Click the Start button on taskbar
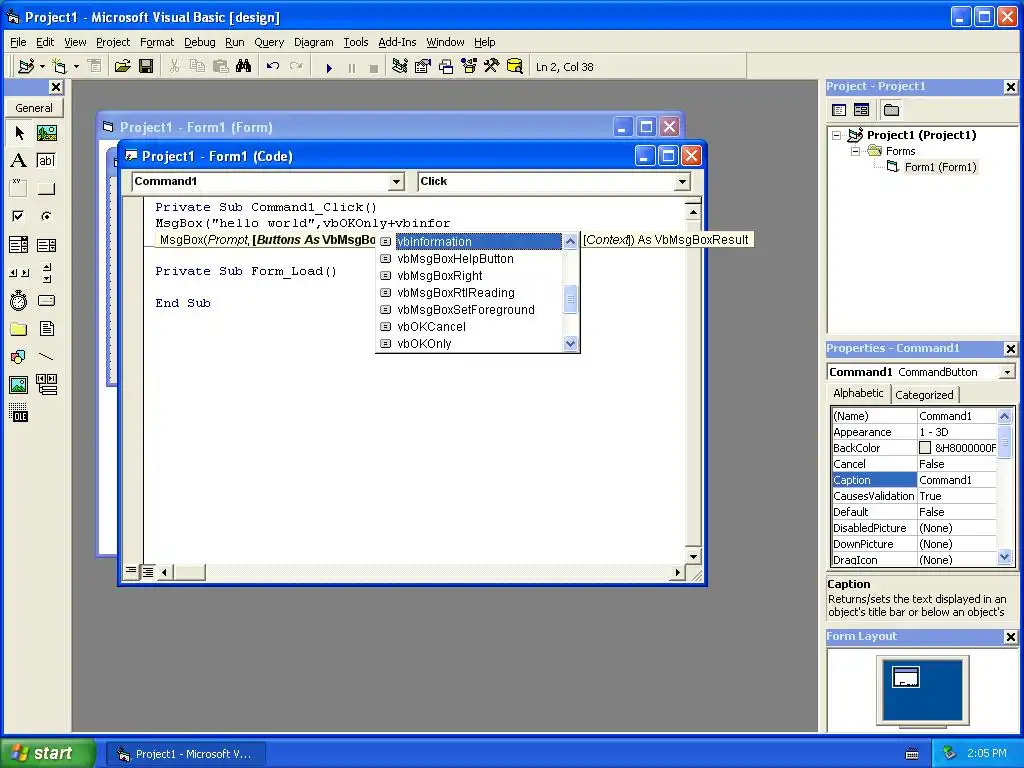Screen dimensions: 1024x768 46,753
